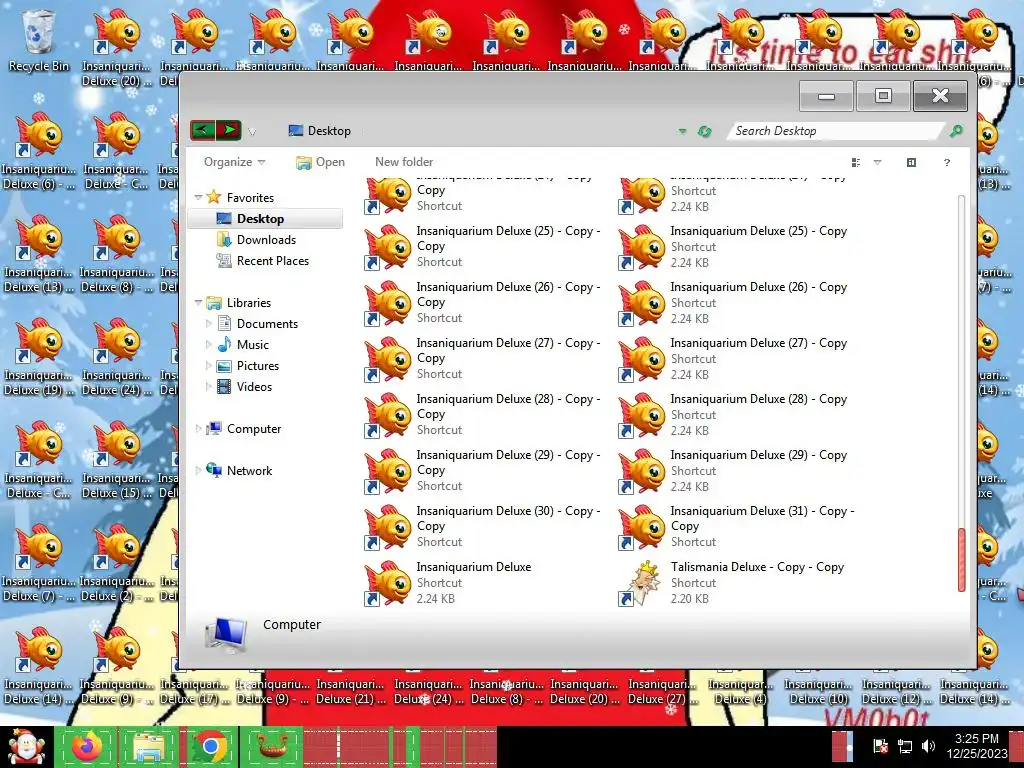The width and height of the screenshot is (1024, 768).
Task: Select Insaniquarium Deluxe (29) - Copy - Copy icon
Action: coord(388,472)
